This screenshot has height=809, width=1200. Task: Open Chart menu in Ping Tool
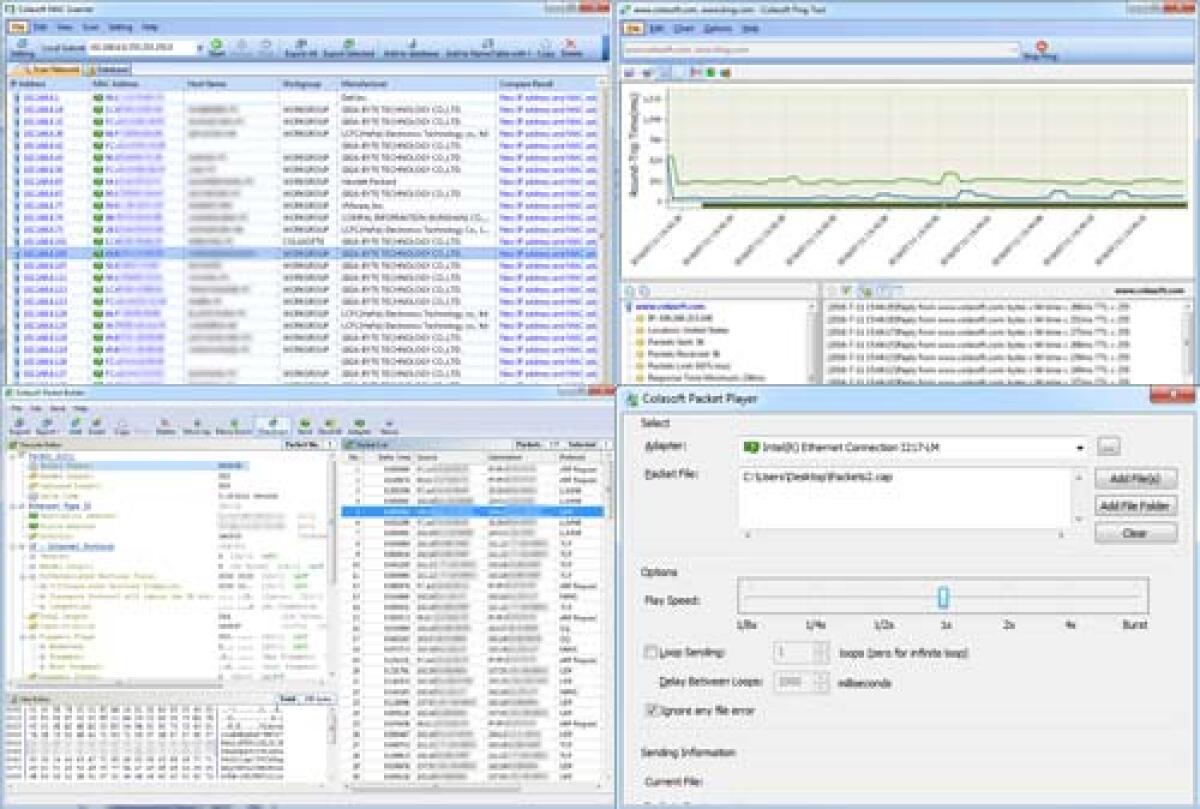684,28
